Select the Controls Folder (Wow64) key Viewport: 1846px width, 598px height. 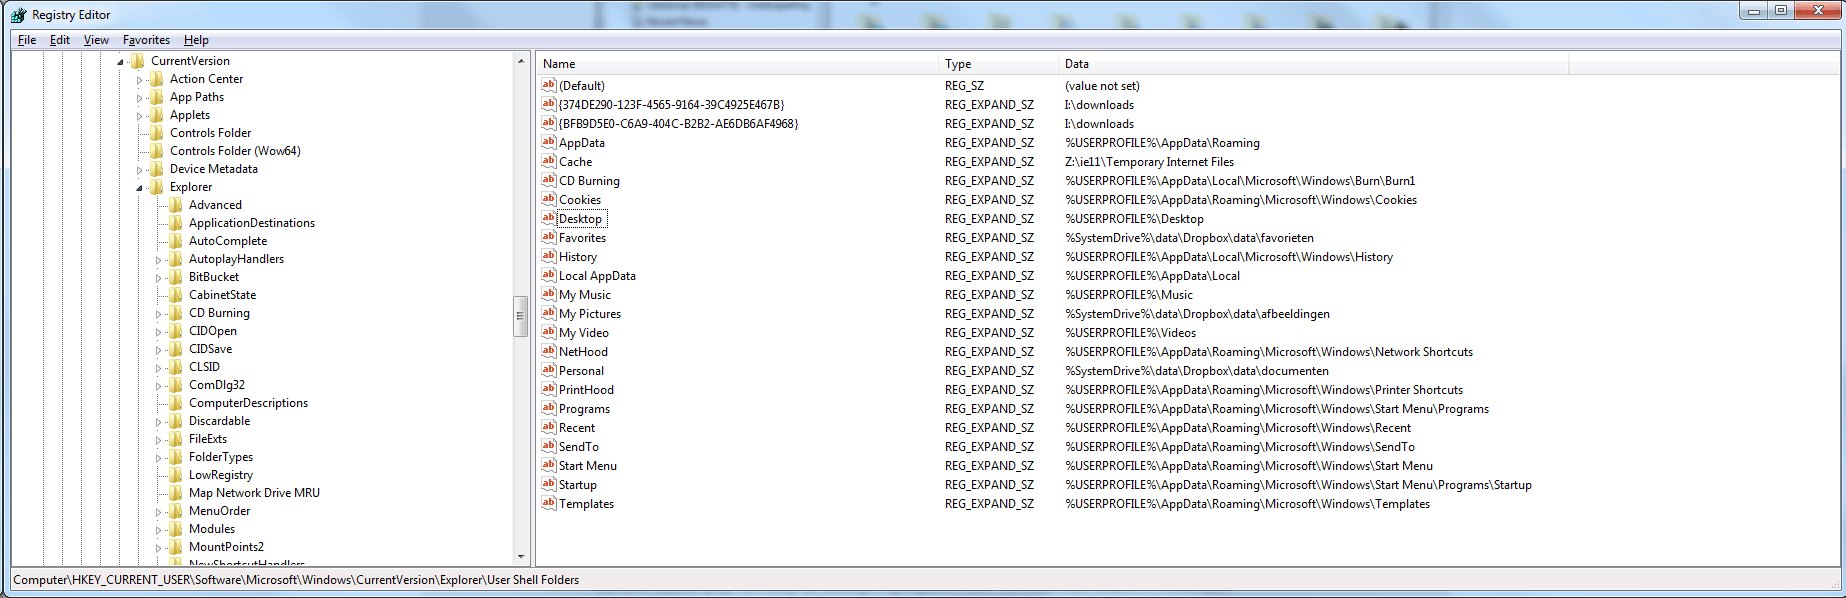(x=235, y=151)
